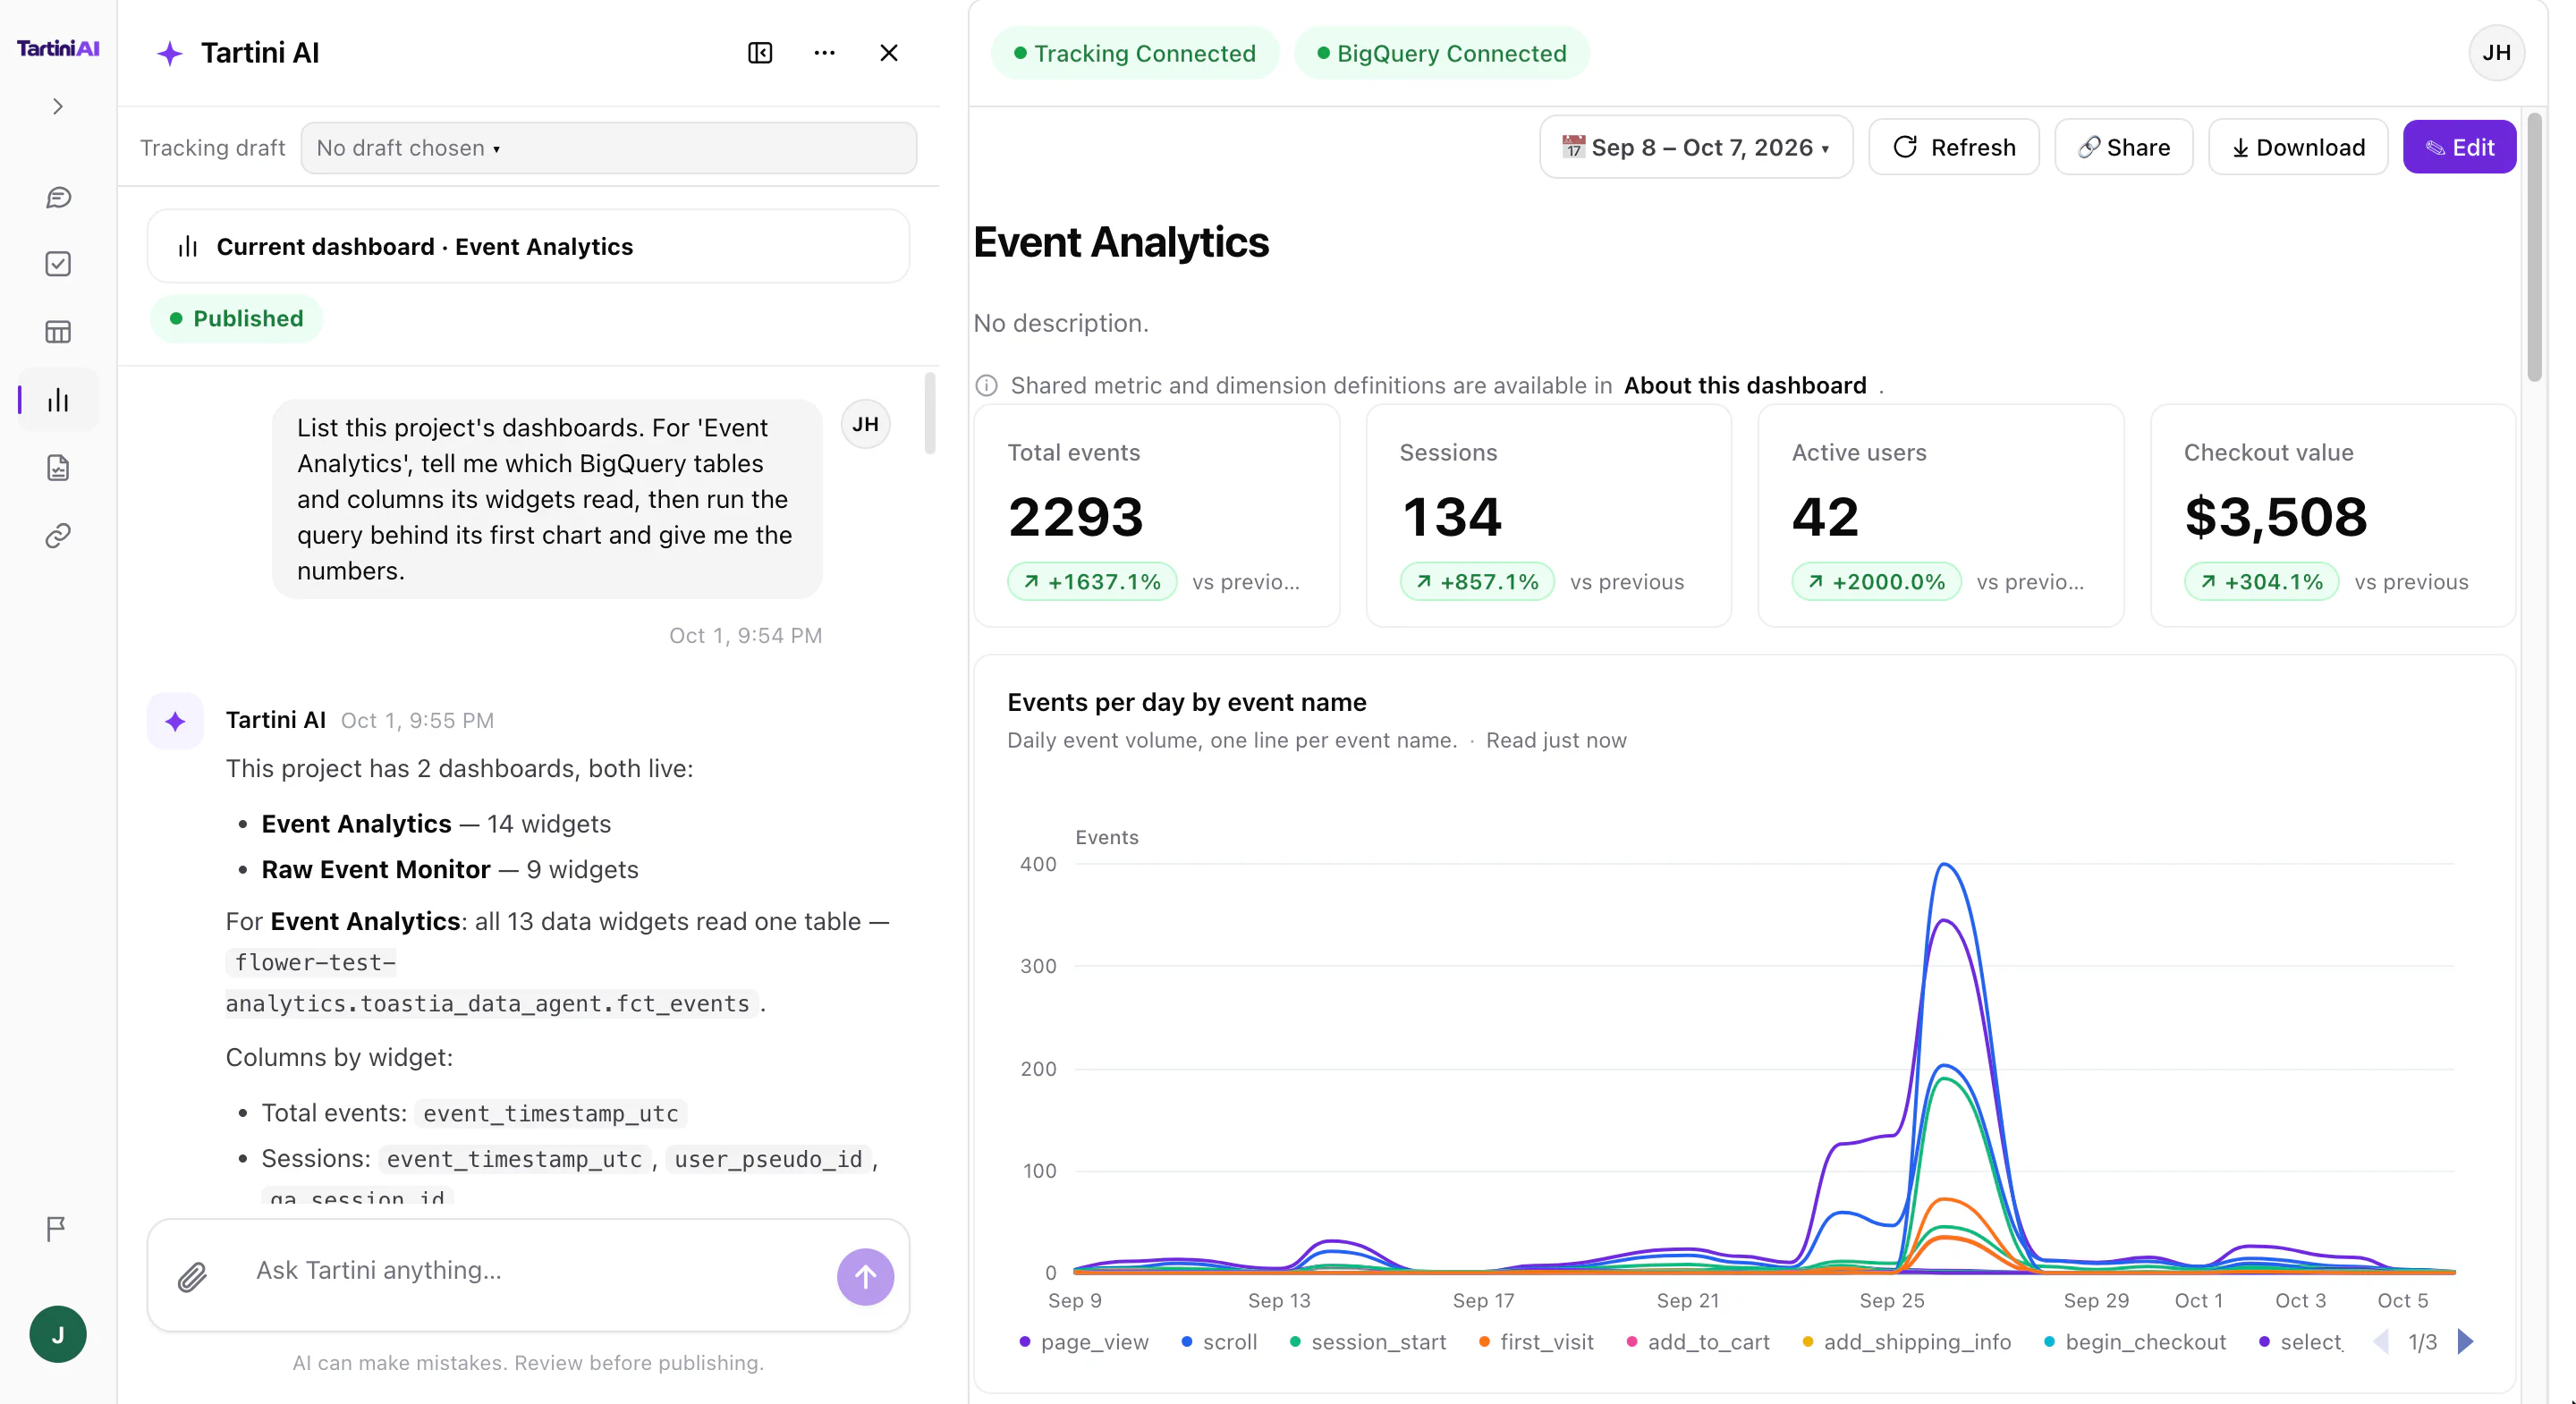Toggle first_visit legend series
This screenshot has height=1404, width=2576.
[x=1536, y=1342]
